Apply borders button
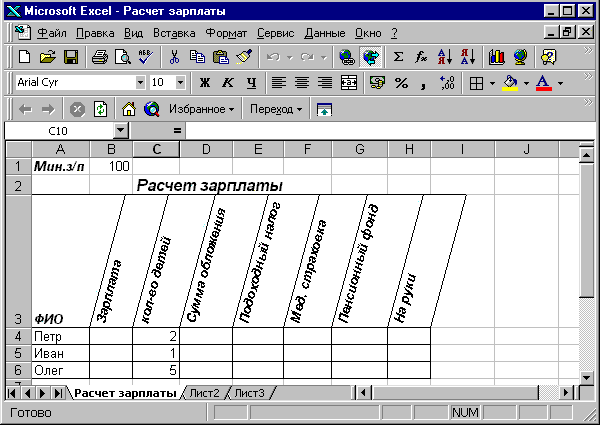 click(x=476, y=83)
